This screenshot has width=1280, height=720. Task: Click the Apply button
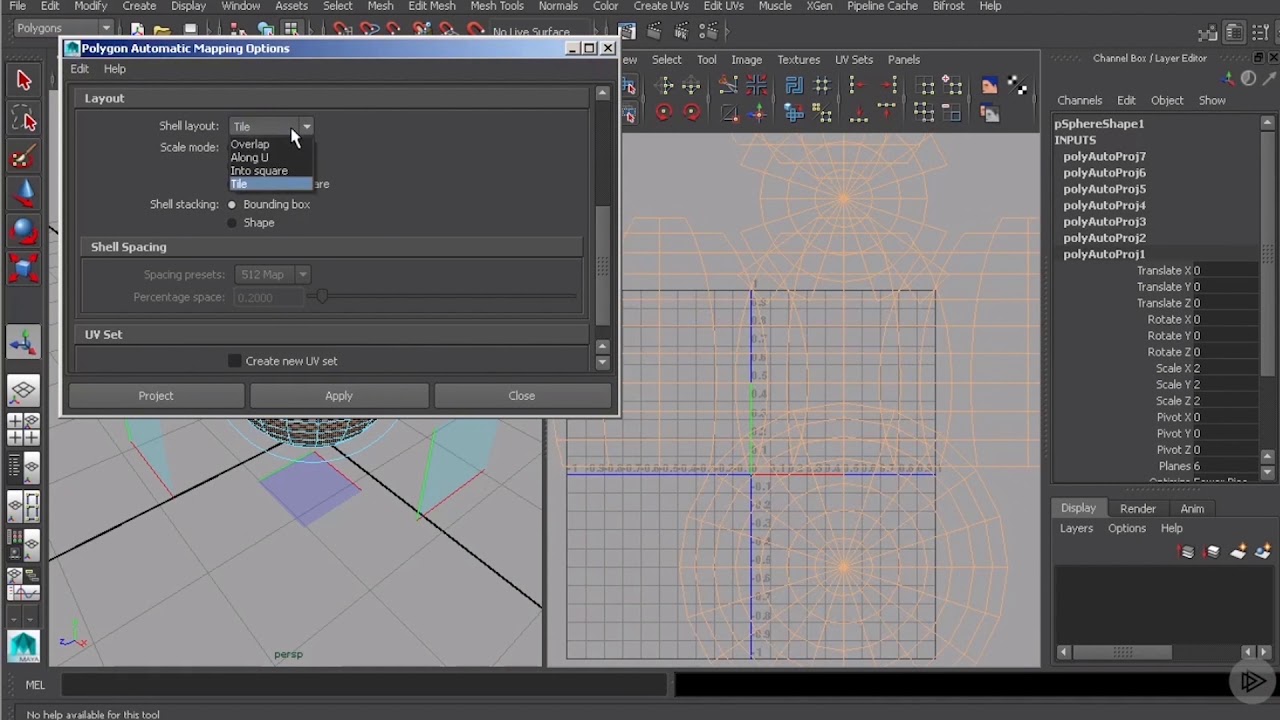[339, 396]
